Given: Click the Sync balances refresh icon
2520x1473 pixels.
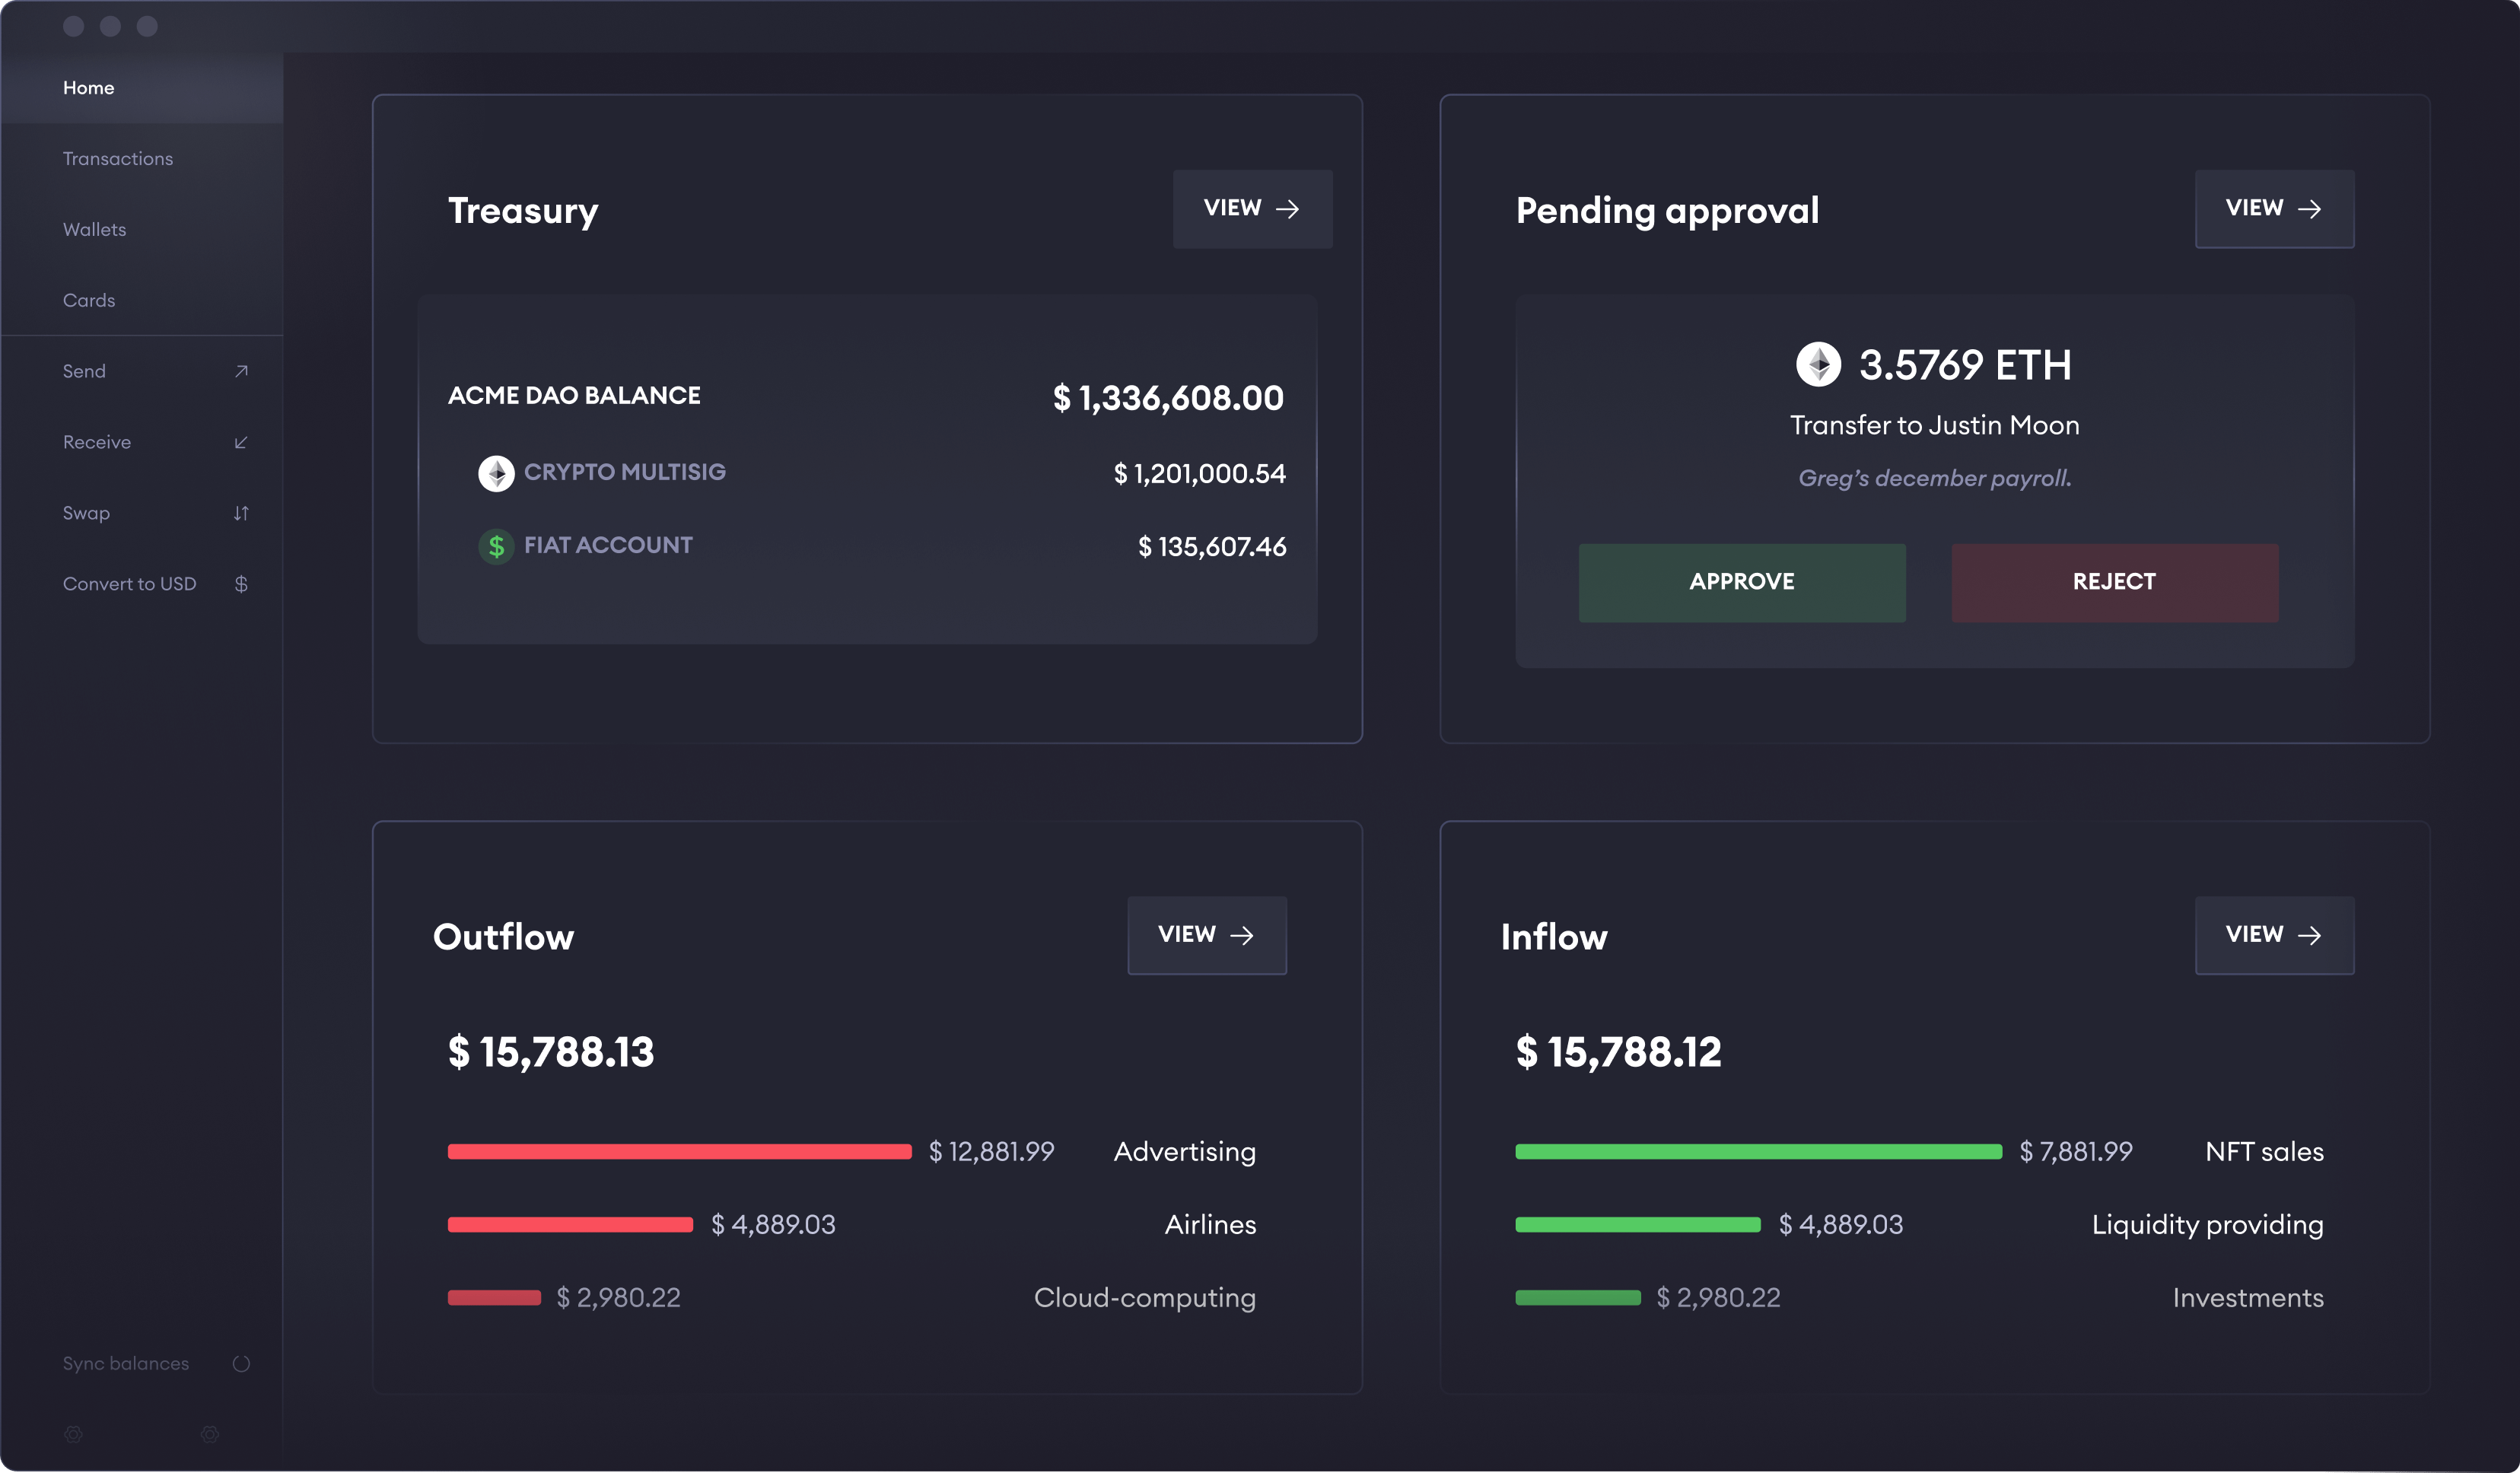Looking at the screenshot, I should pyautogui.click(x=241, y=1364).
